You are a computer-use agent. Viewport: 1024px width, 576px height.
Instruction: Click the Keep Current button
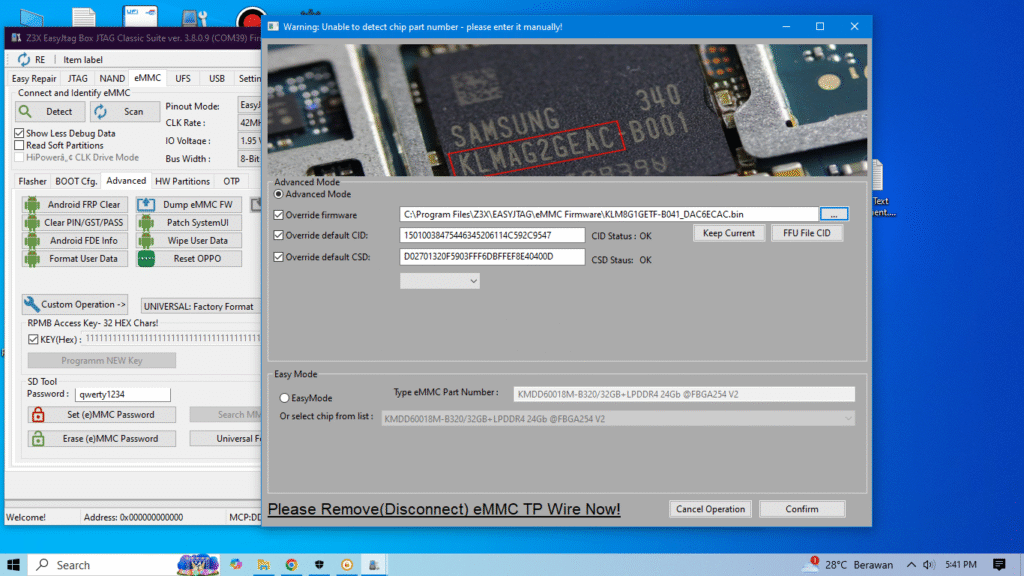coord(729,233)
